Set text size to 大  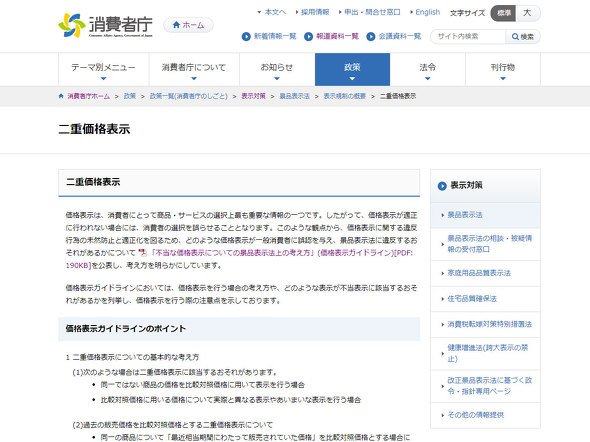click(x=528, y=13)
